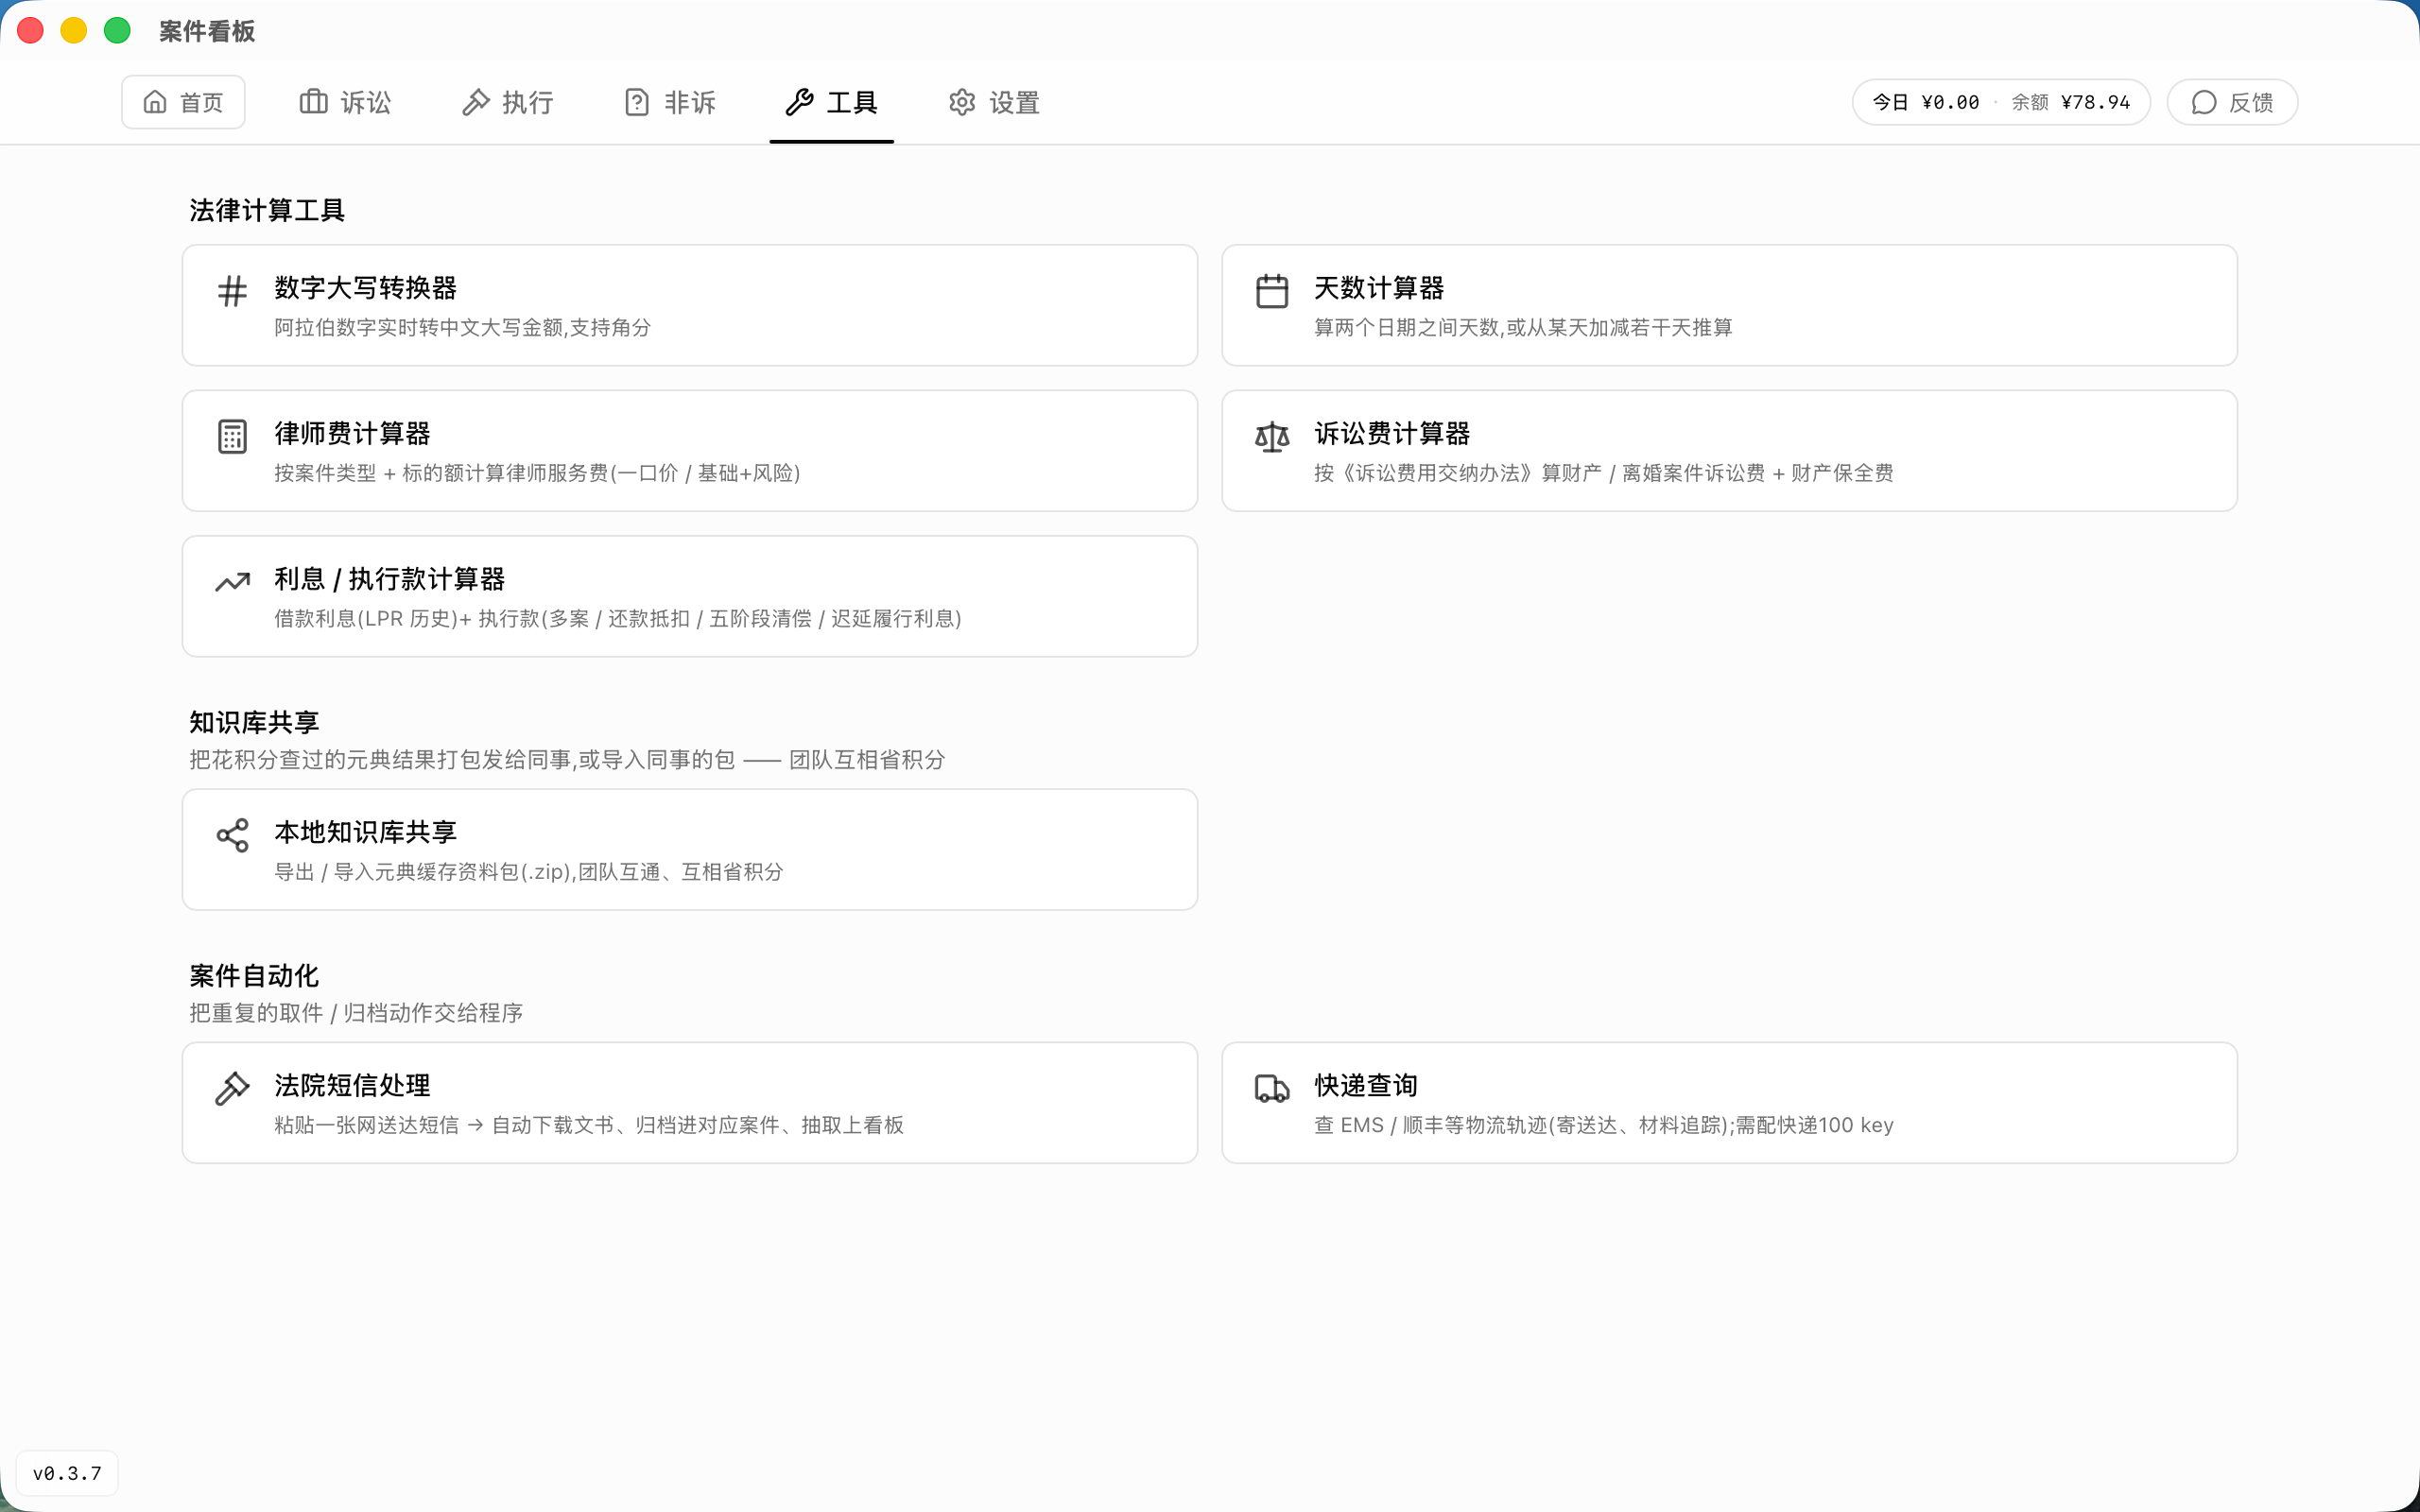Switch to the 执行 tab

point(508,102)
